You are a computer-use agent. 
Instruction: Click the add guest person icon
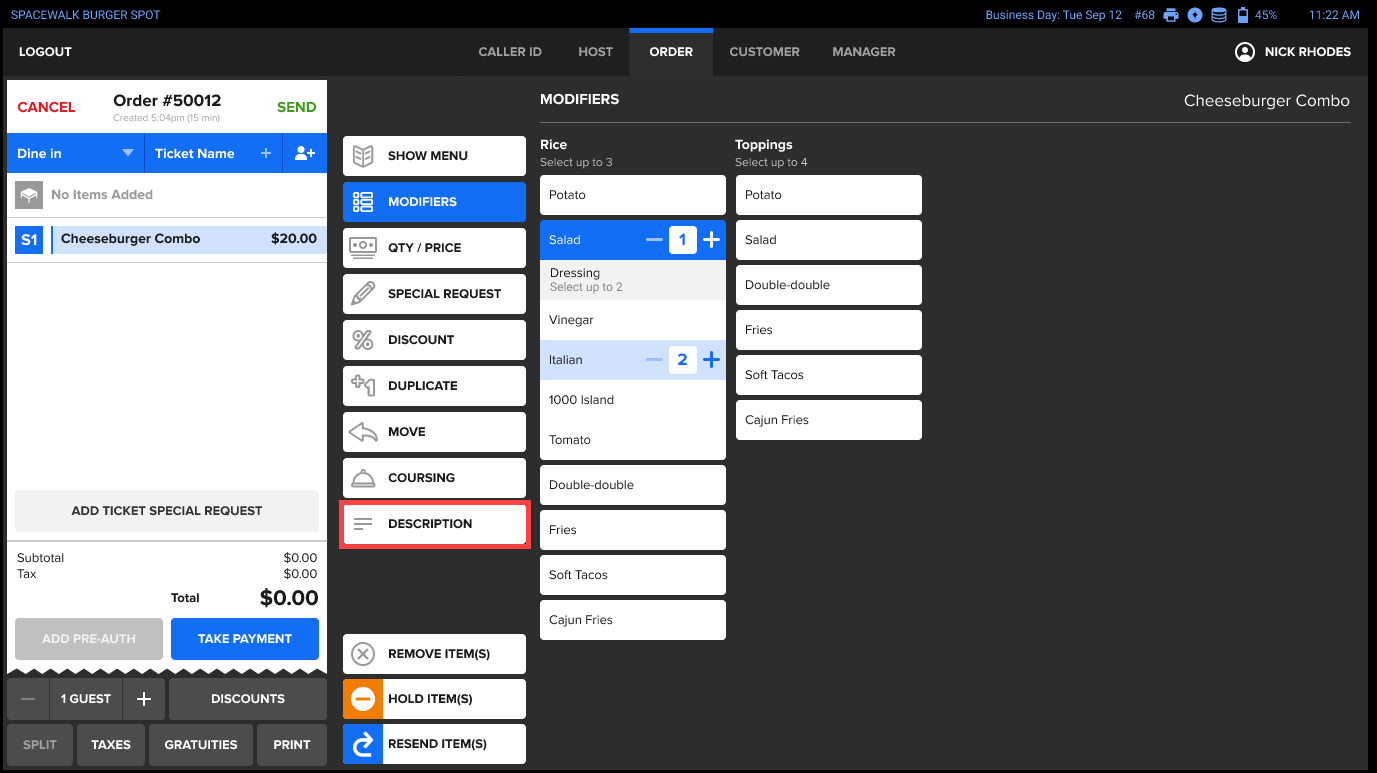(305, 153)
